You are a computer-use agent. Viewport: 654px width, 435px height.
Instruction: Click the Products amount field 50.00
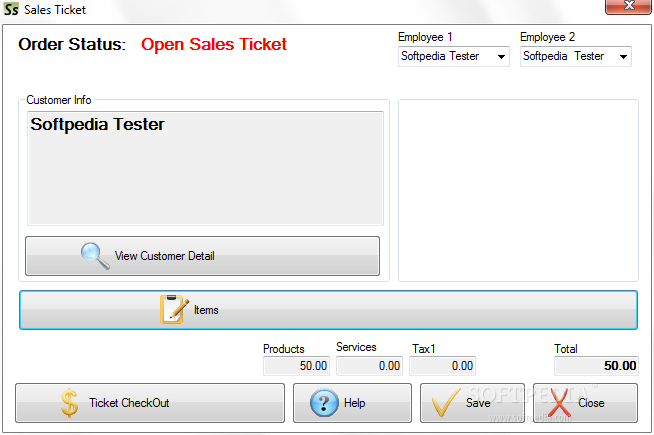coord(297,366)
